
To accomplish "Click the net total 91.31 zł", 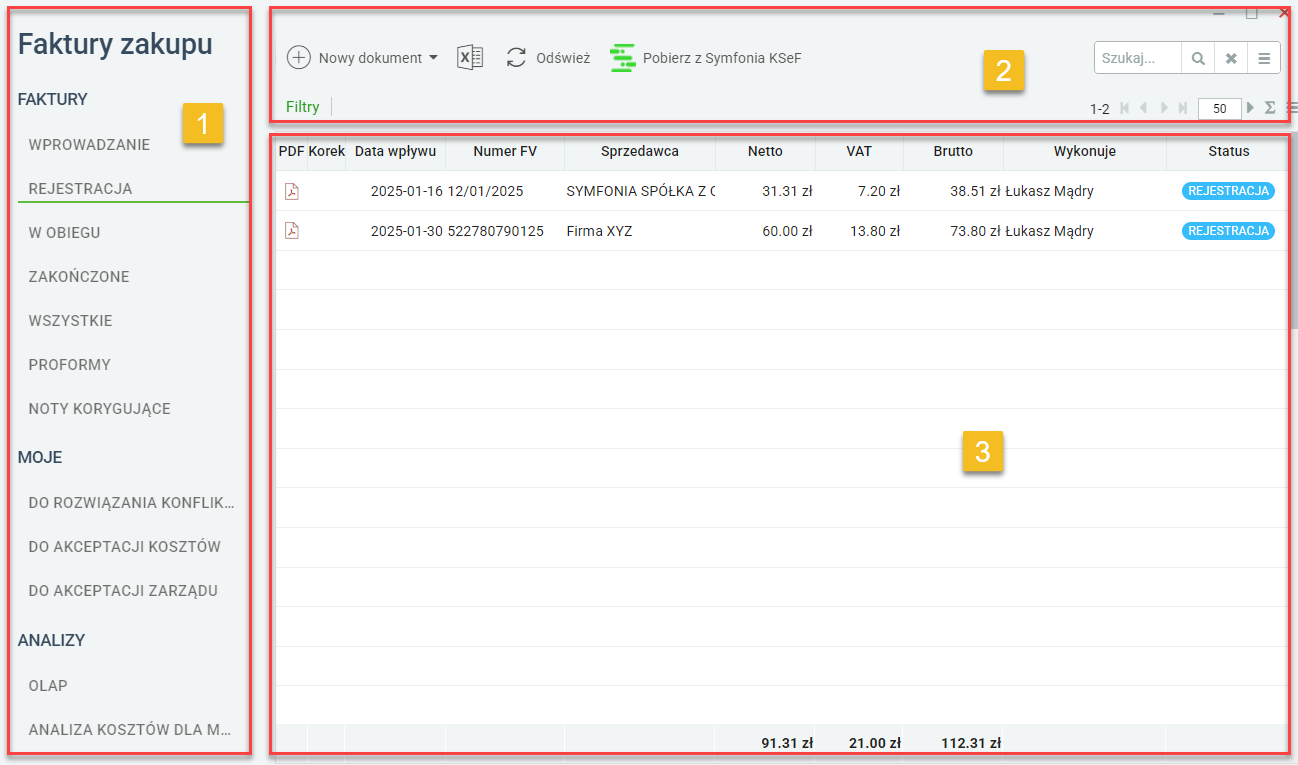I will pyautogui.click(x=787, y=743).
